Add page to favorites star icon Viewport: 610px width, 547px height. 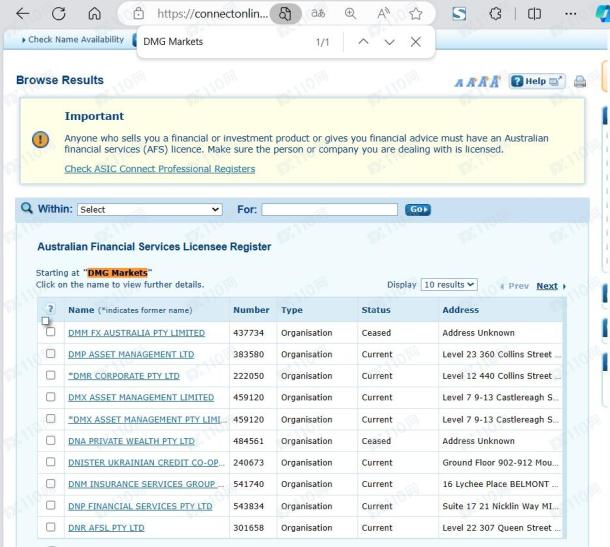coord(416,14)
